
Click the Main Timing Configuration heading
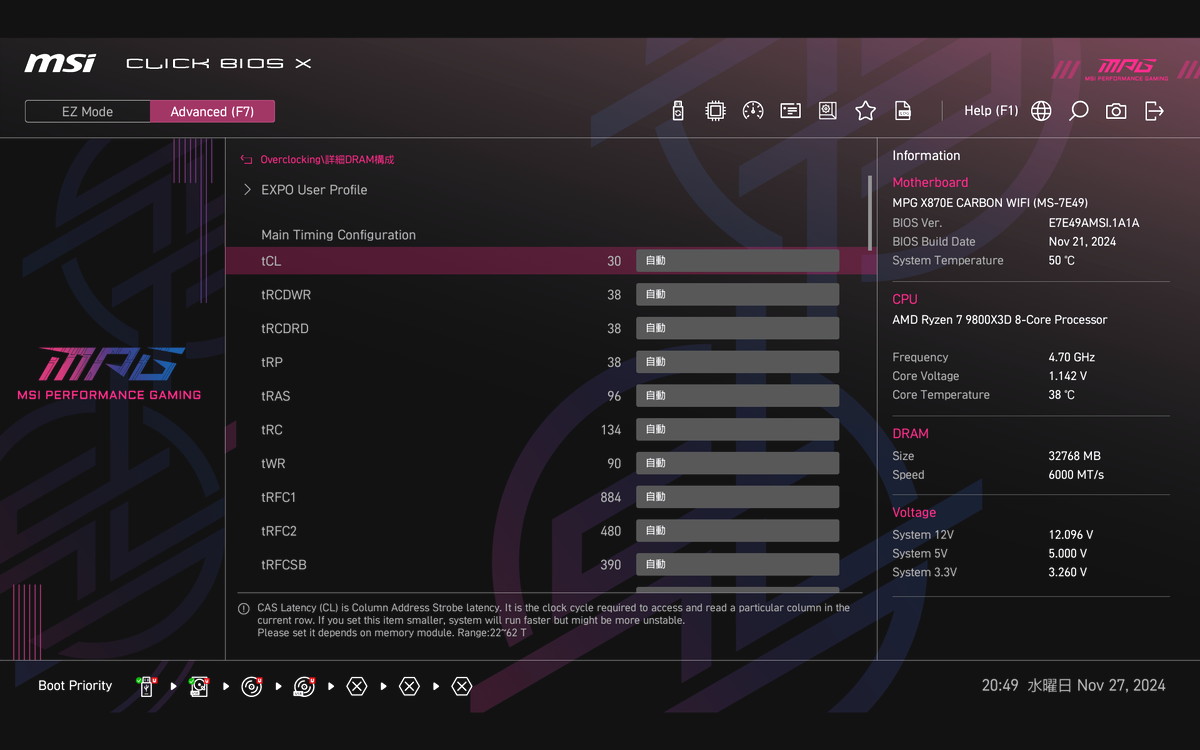[x=338, y=235]
